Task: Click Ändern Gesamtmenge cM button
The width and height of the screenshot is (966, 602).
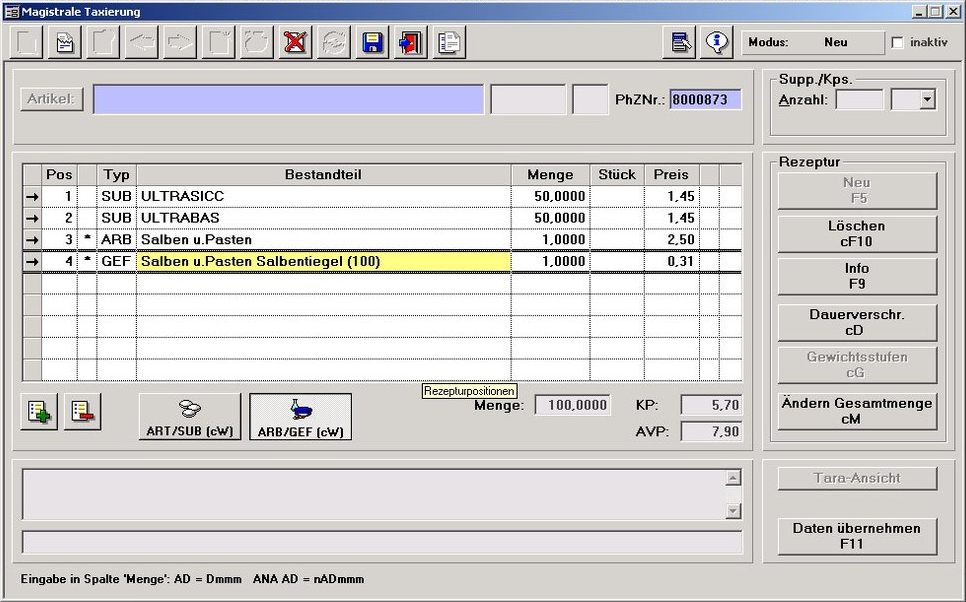Action: 857,410
